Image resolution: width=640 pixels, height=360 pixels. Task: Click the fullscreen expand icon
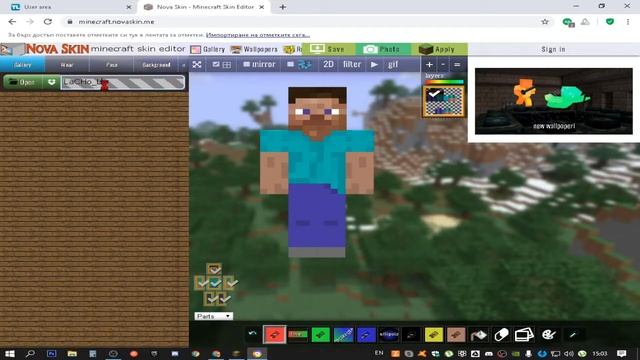(x=197, y=64)
